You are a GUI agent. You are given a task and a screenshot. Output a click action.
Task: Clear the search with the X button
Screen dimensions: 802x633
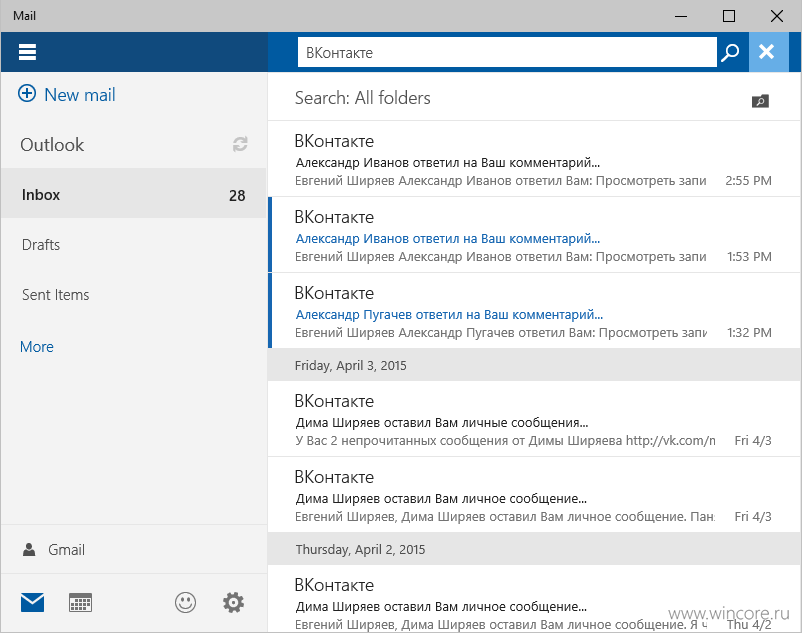(768, 52)
